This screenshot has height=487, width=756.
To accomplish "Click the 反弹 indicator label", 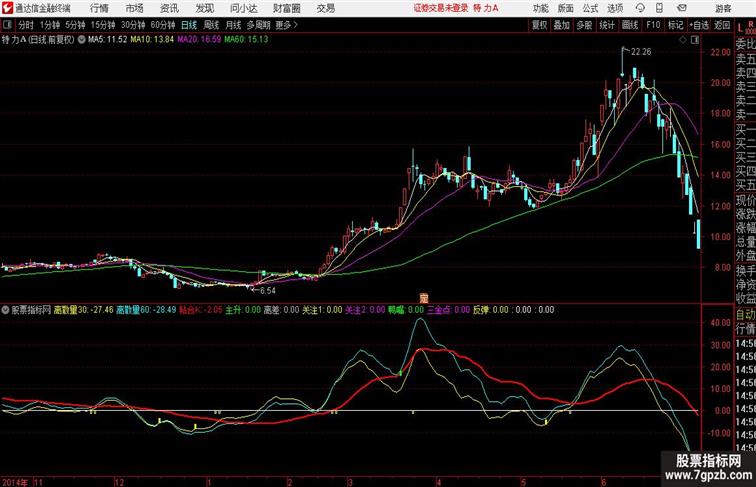I will [480, 310].
